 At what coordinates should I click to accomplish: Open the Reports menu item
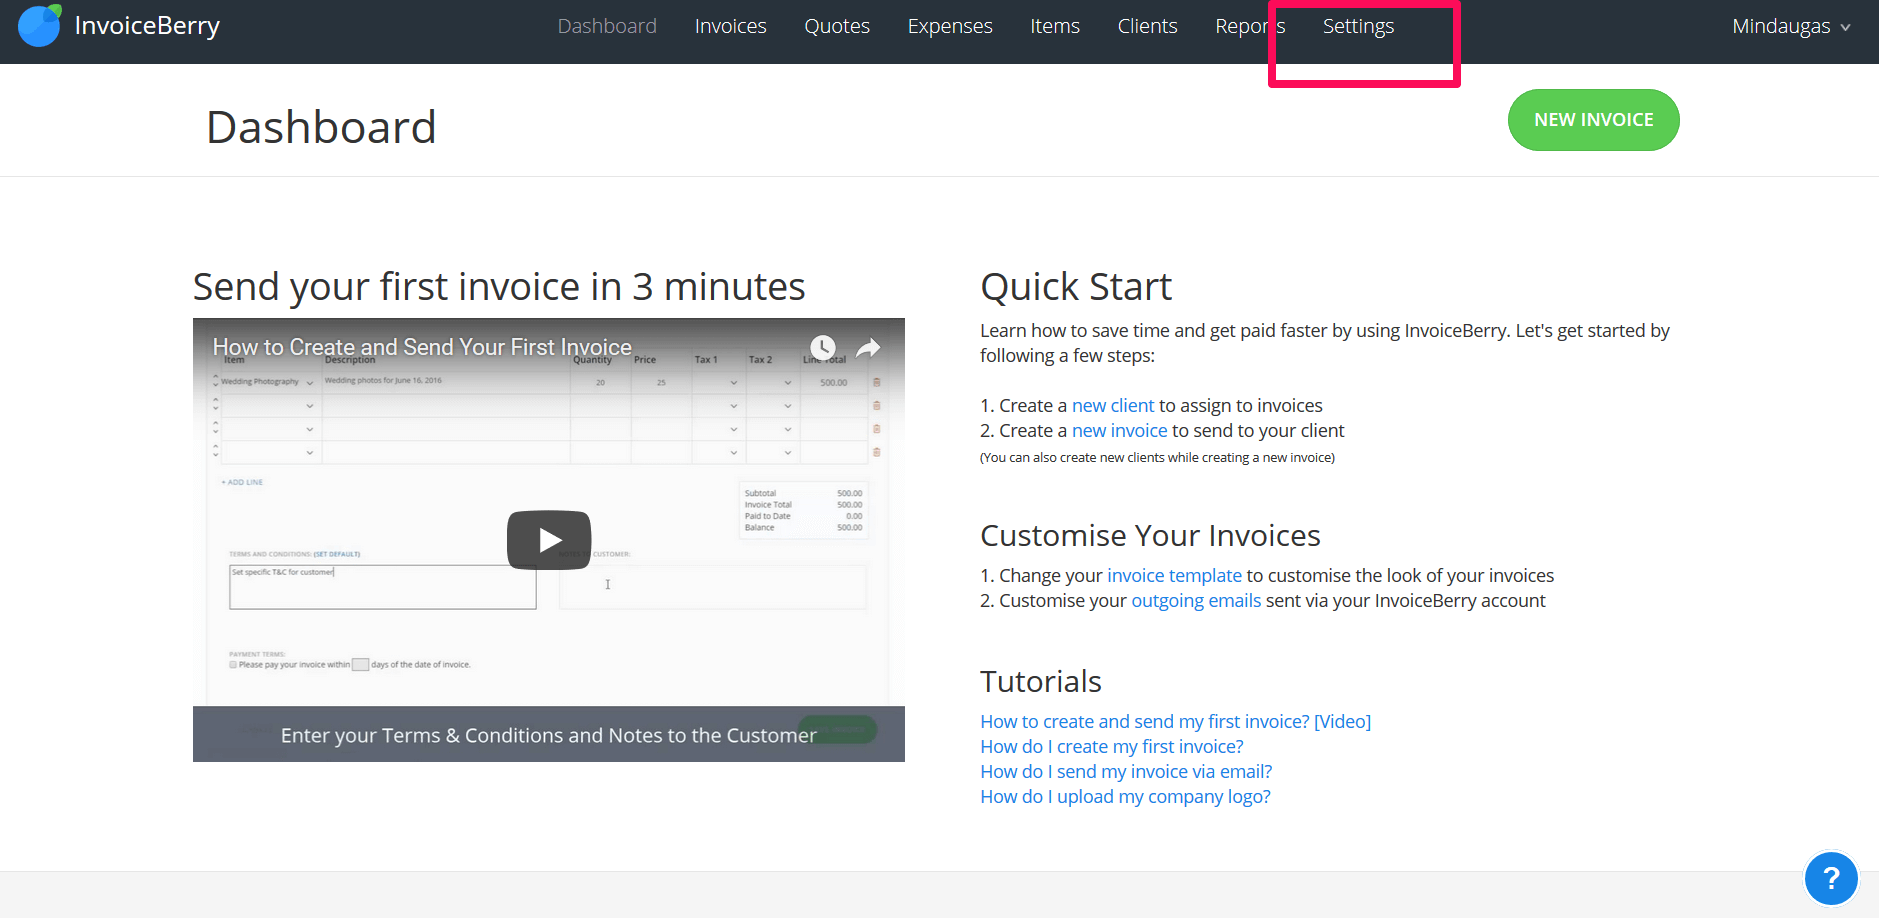pos(1250,26)
